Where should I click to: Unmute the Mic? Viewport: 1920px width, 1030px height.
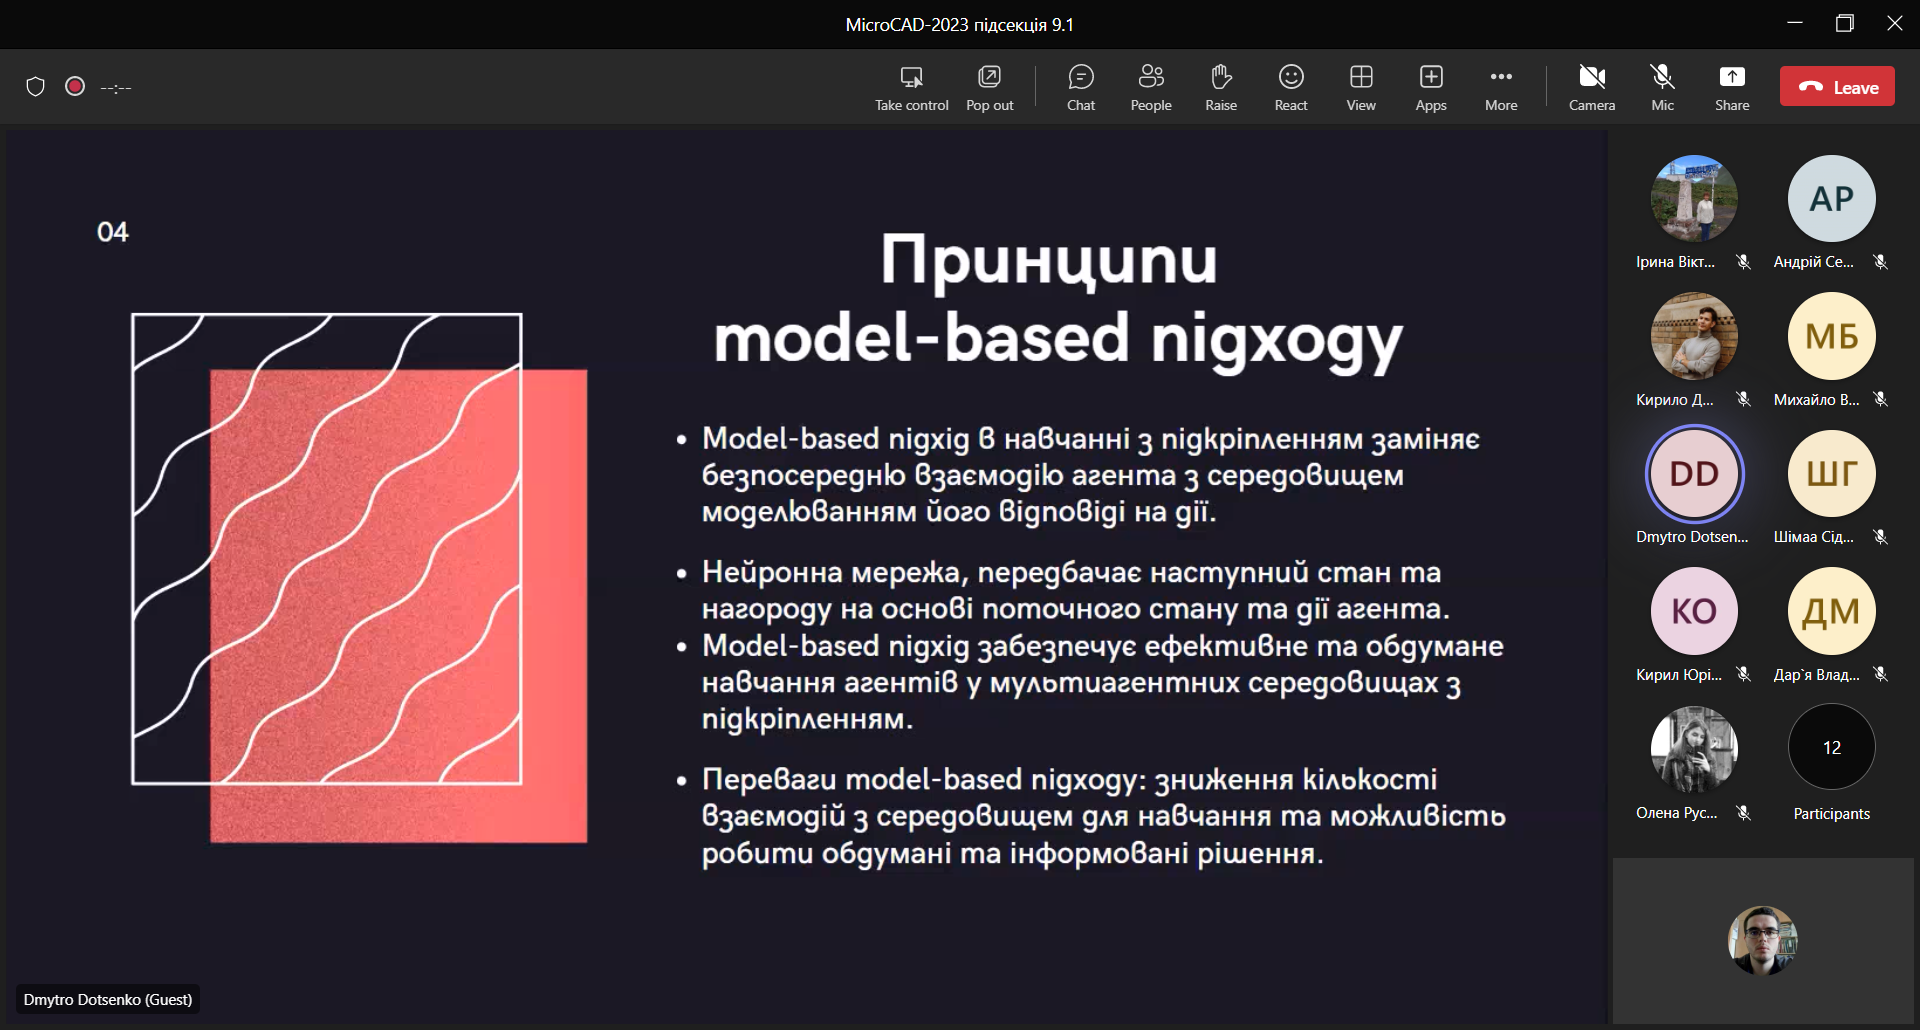click(1662, 78)
